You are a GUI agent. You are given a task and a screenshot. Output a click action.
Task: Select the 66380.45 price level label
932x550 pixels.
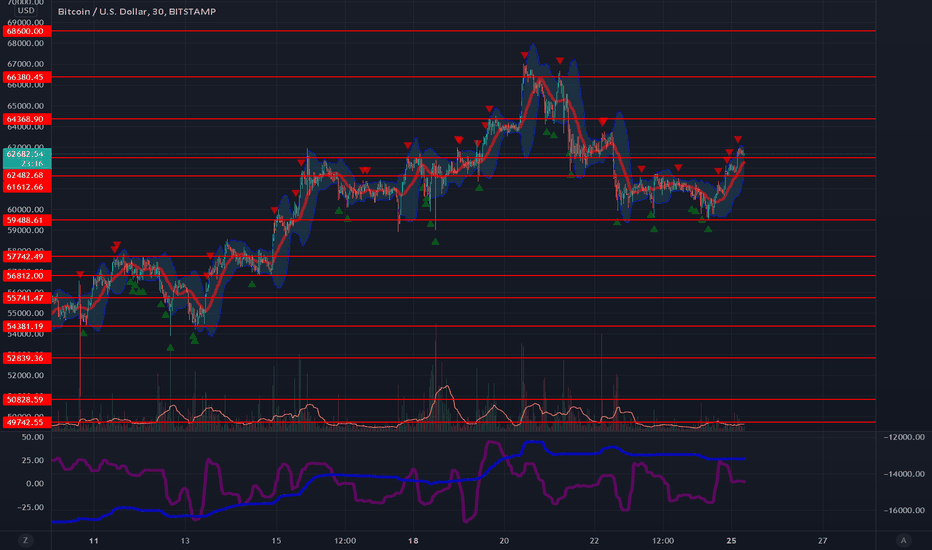click(26, 77)
